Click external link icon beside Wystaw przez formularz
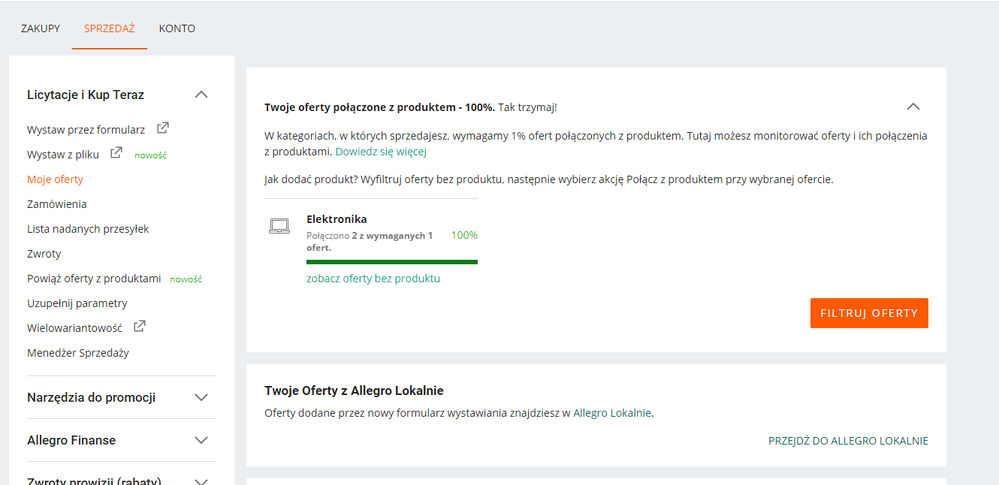This screenshot has height=485, width=999. pyautogui.click(x=163, y=128)
